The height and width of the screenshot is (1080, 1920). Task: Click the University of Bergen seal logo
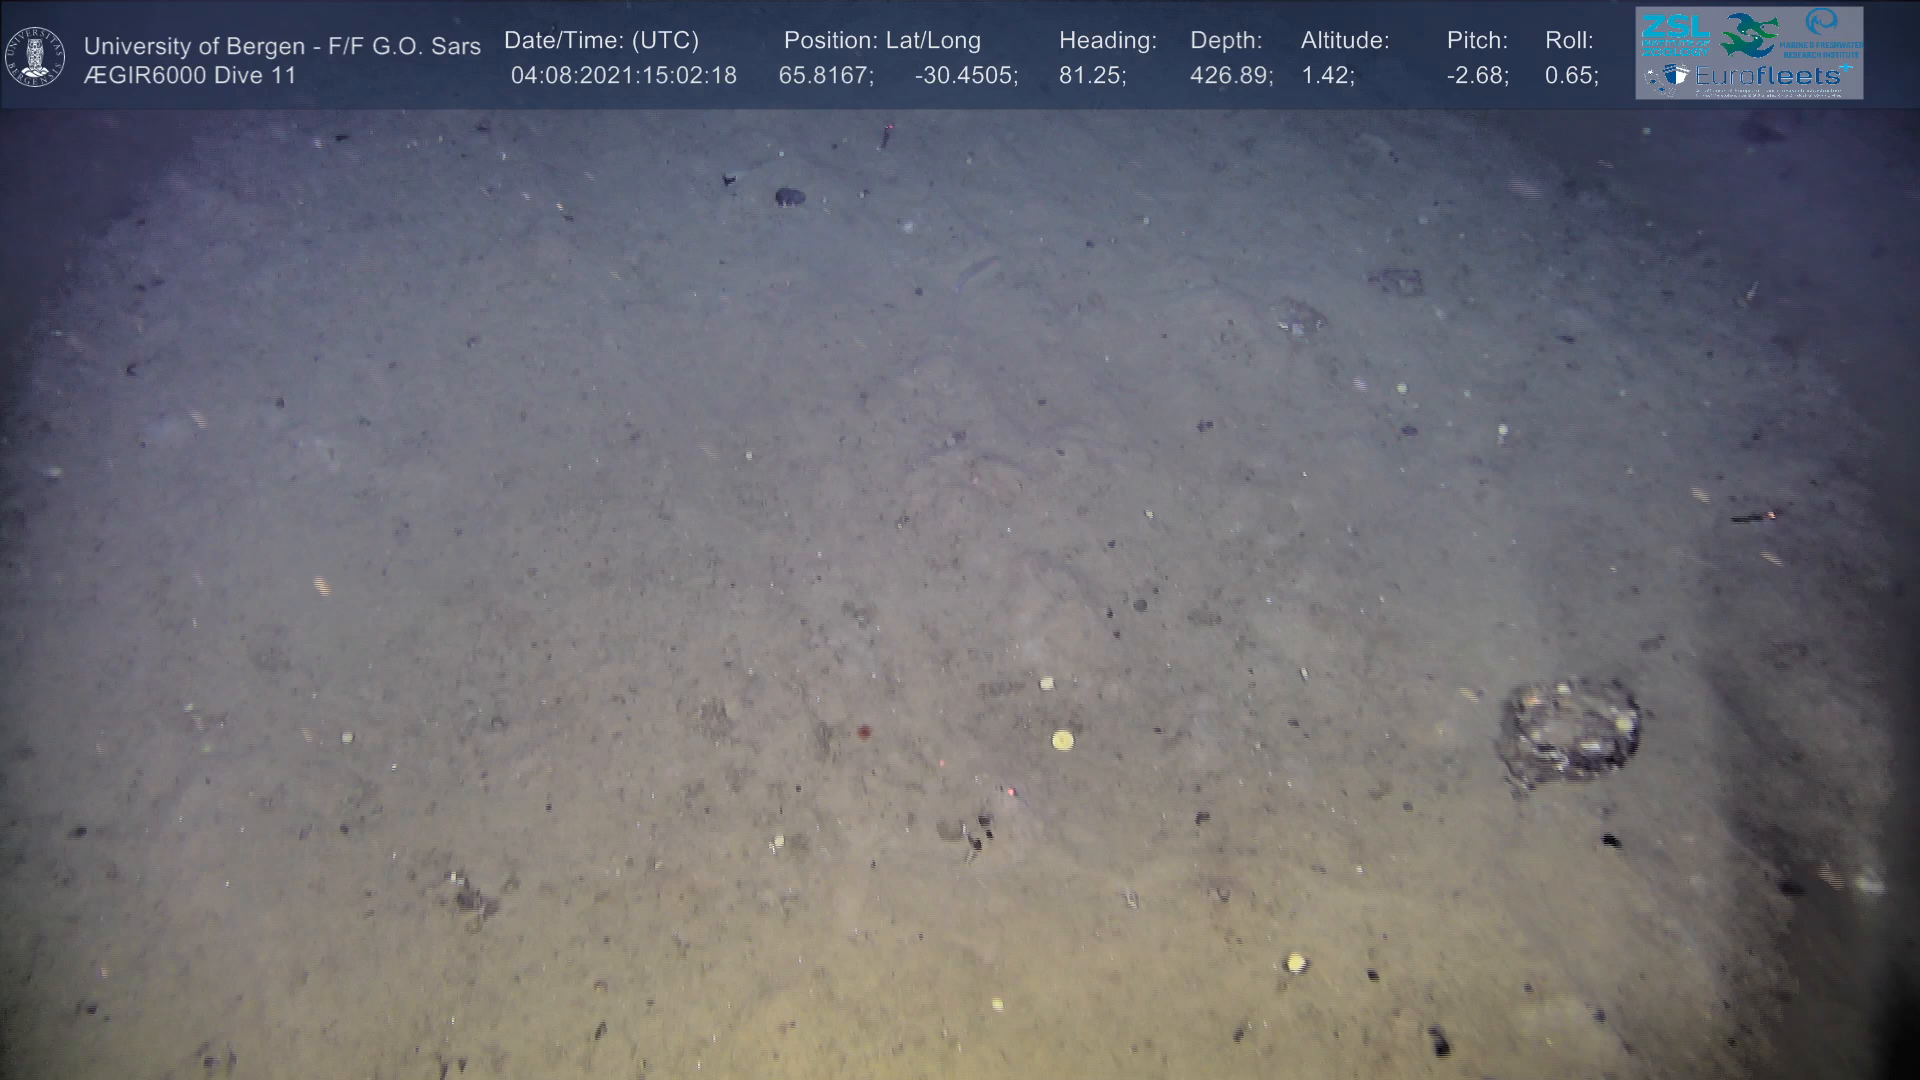36,56
